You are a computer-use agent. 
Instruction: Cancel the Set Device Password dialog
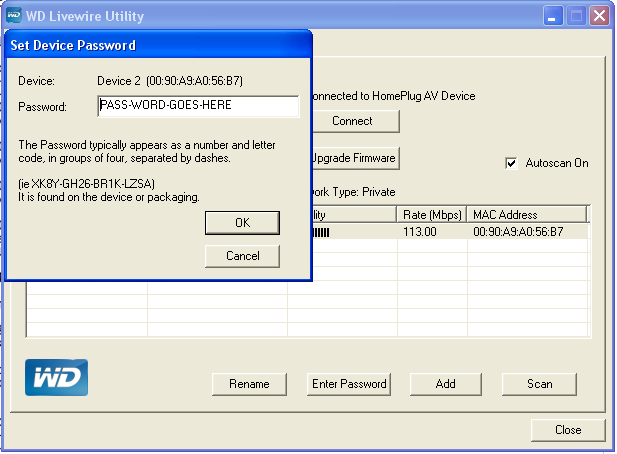[x=242, y=256]
